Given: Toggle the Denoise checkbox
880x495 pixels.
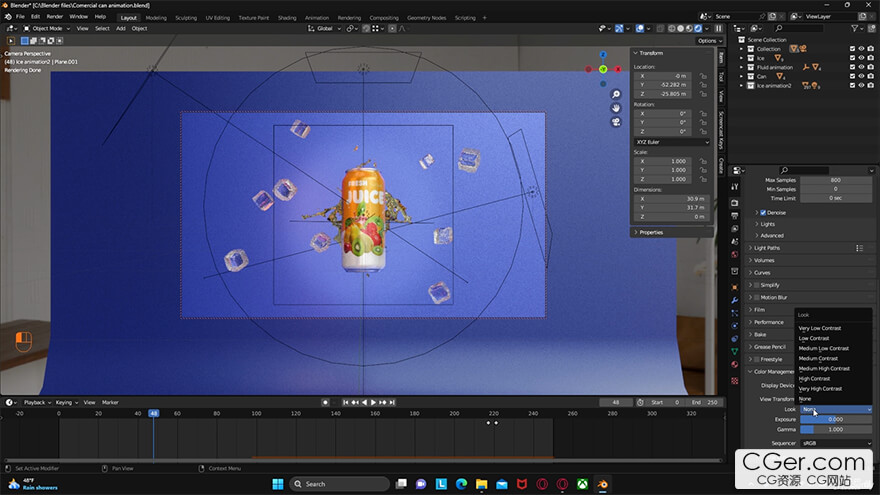Looking at the screenshot, I should (763, 213).
